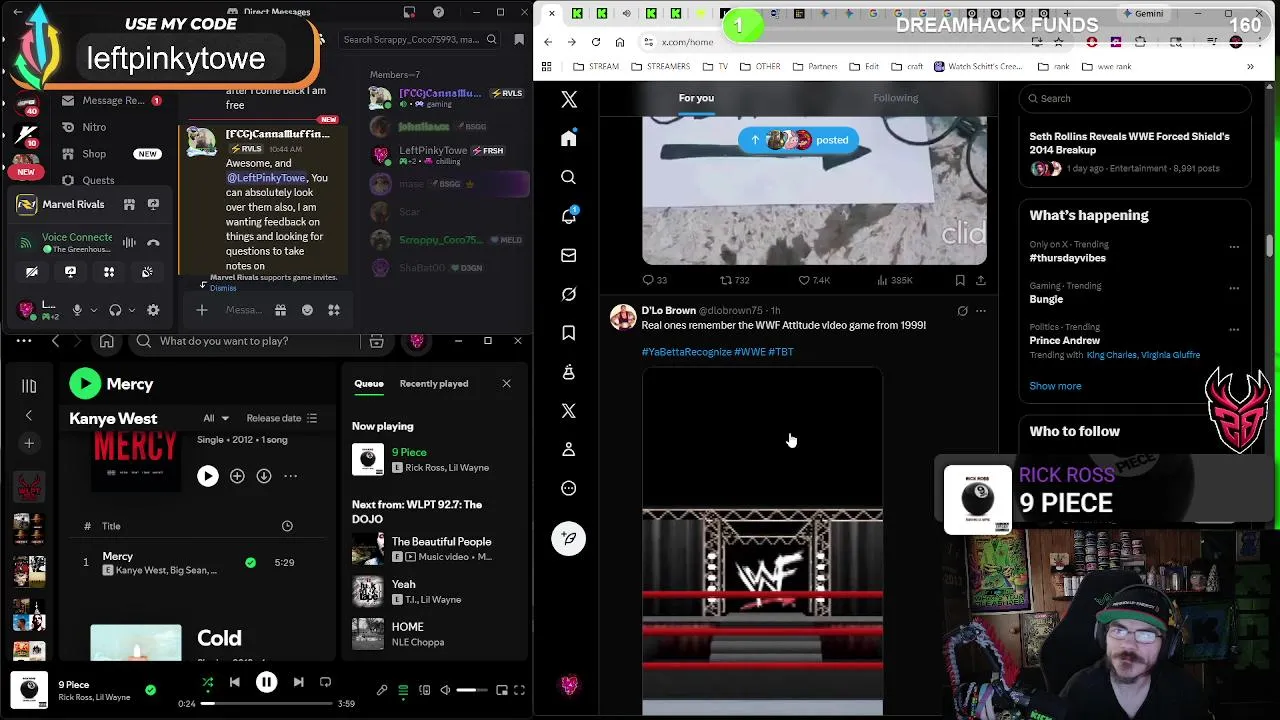Open #YaBettaRecognize hashtag link

click(687, 352)
